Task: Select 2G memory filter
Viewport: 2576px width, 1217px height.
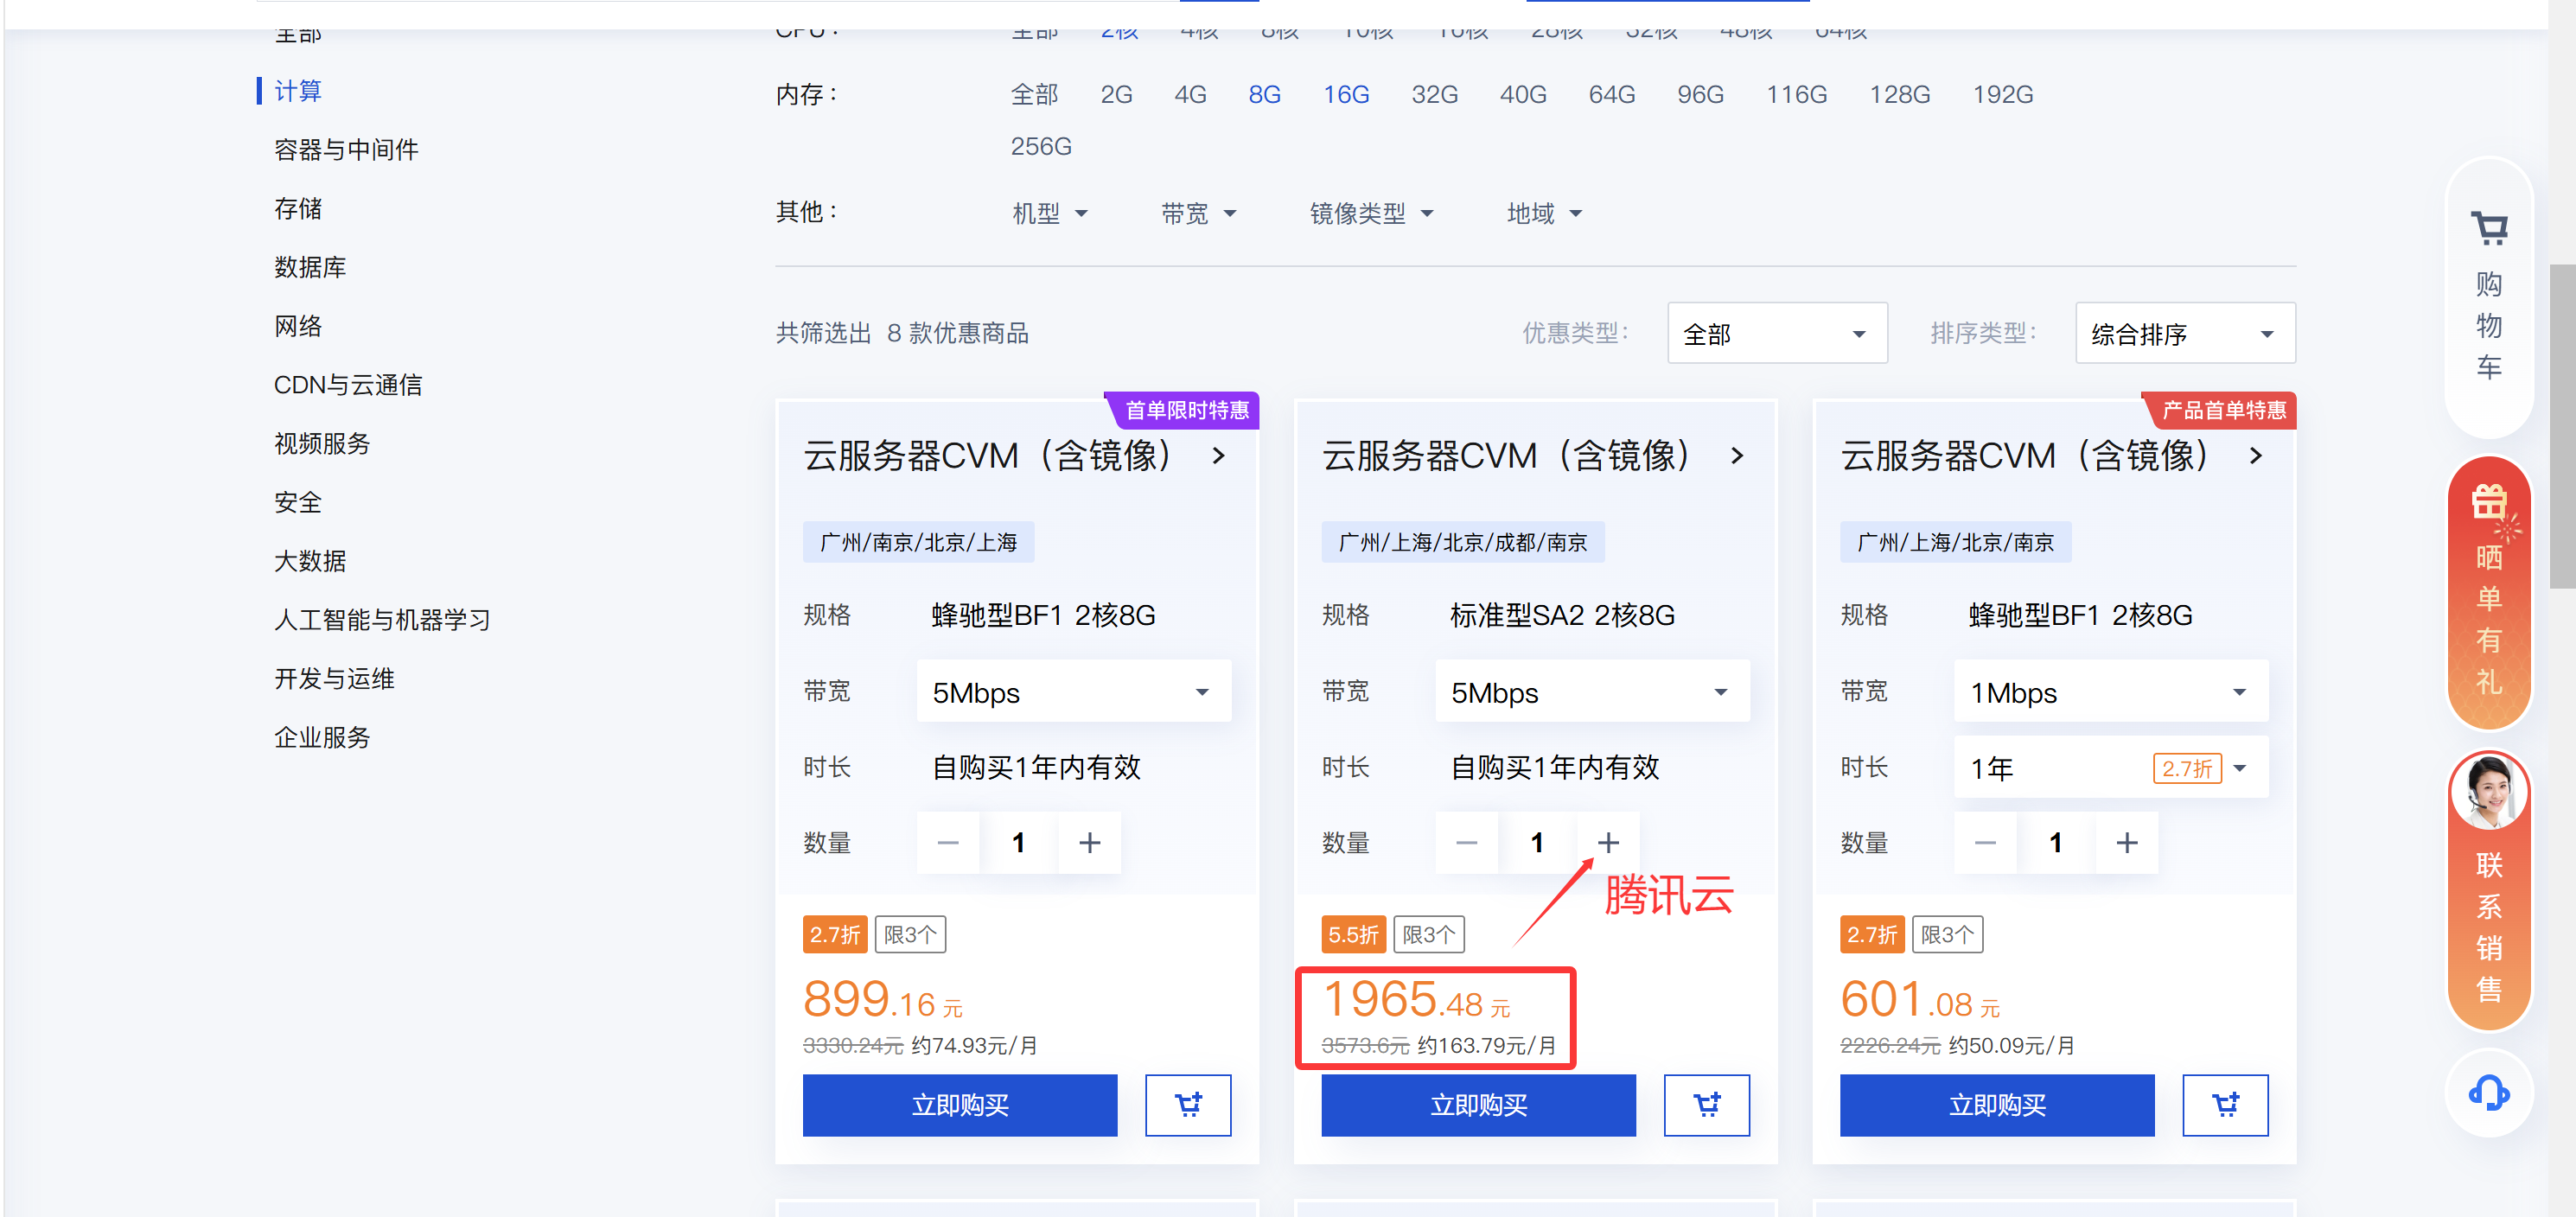Action: [x=1116, y=95]
